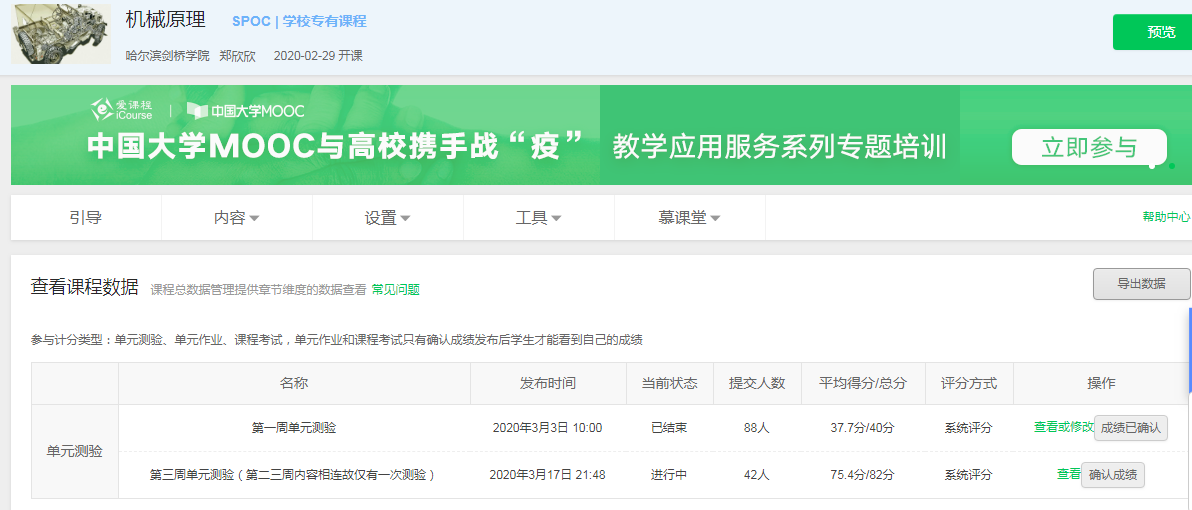Click 系统评分 in the 第一周单元测验 row

tap(968, 428)
